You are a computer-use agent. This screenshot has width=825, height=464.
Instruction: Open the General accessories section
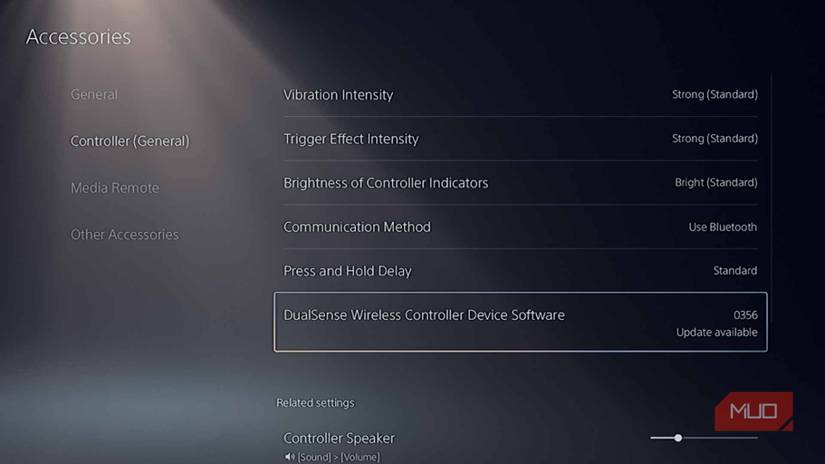click(x=94, y=95)
